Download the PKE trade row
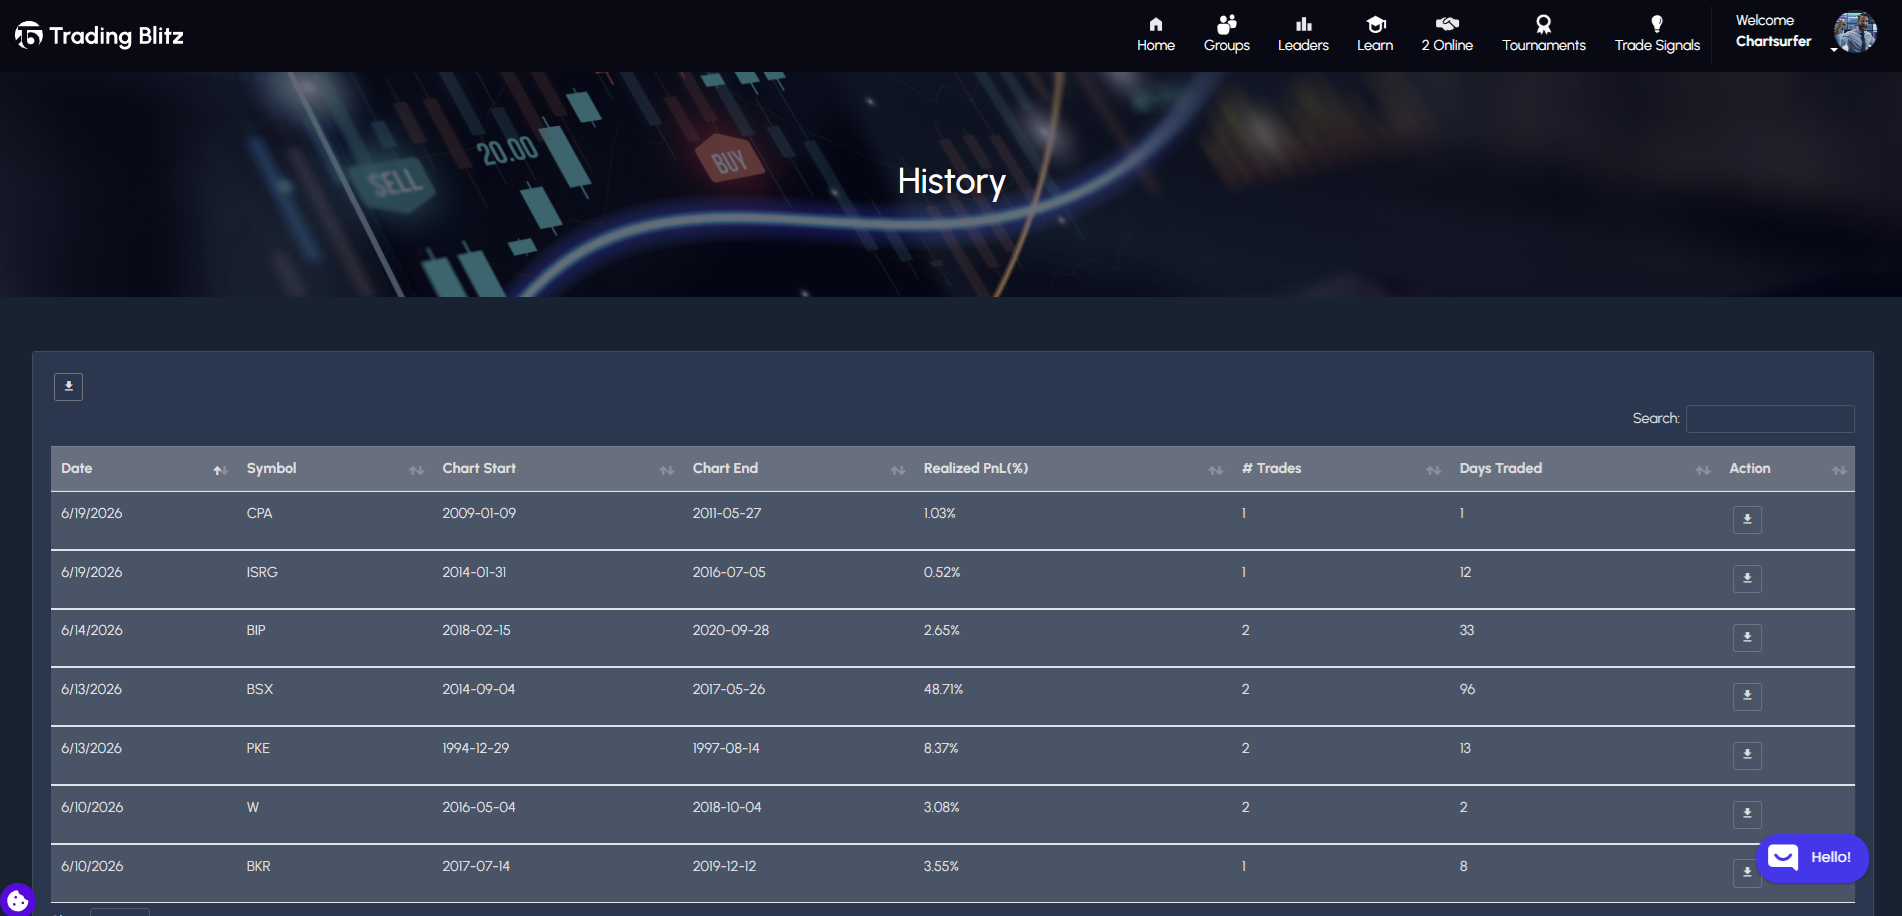Viewport: 1902px width, 916px height. pos(1747,755)
